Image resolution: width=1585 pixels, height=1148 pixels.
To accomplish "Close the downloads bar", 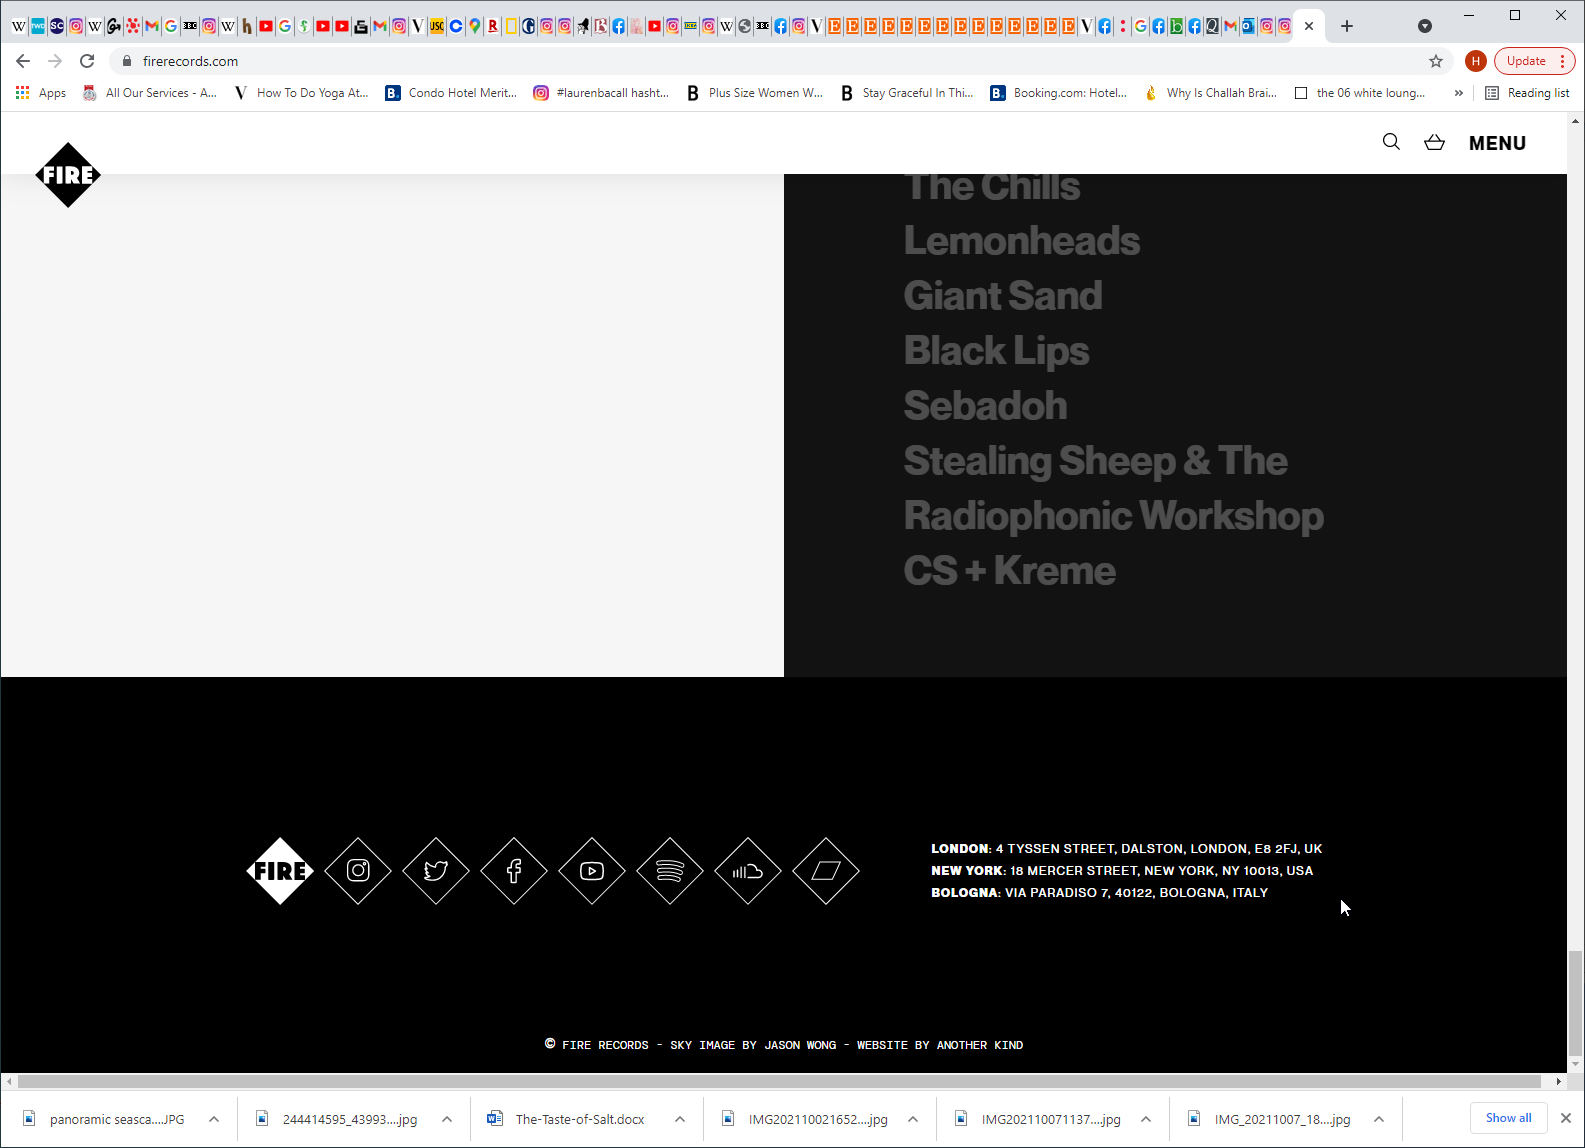I will [x=1566, y=1118].
